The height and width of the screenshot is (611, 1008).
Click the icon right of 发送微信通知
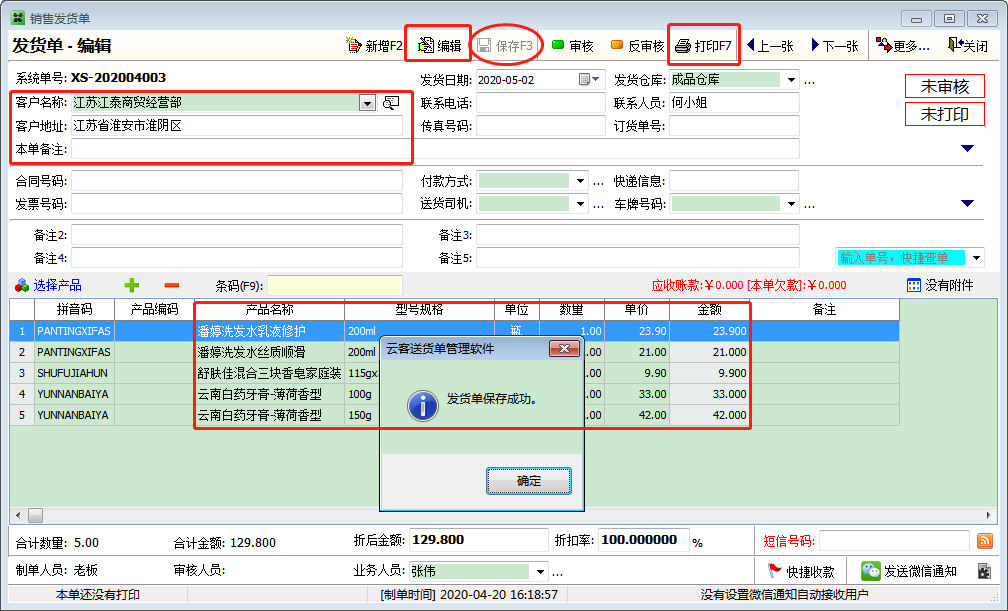tap(984, 571)
